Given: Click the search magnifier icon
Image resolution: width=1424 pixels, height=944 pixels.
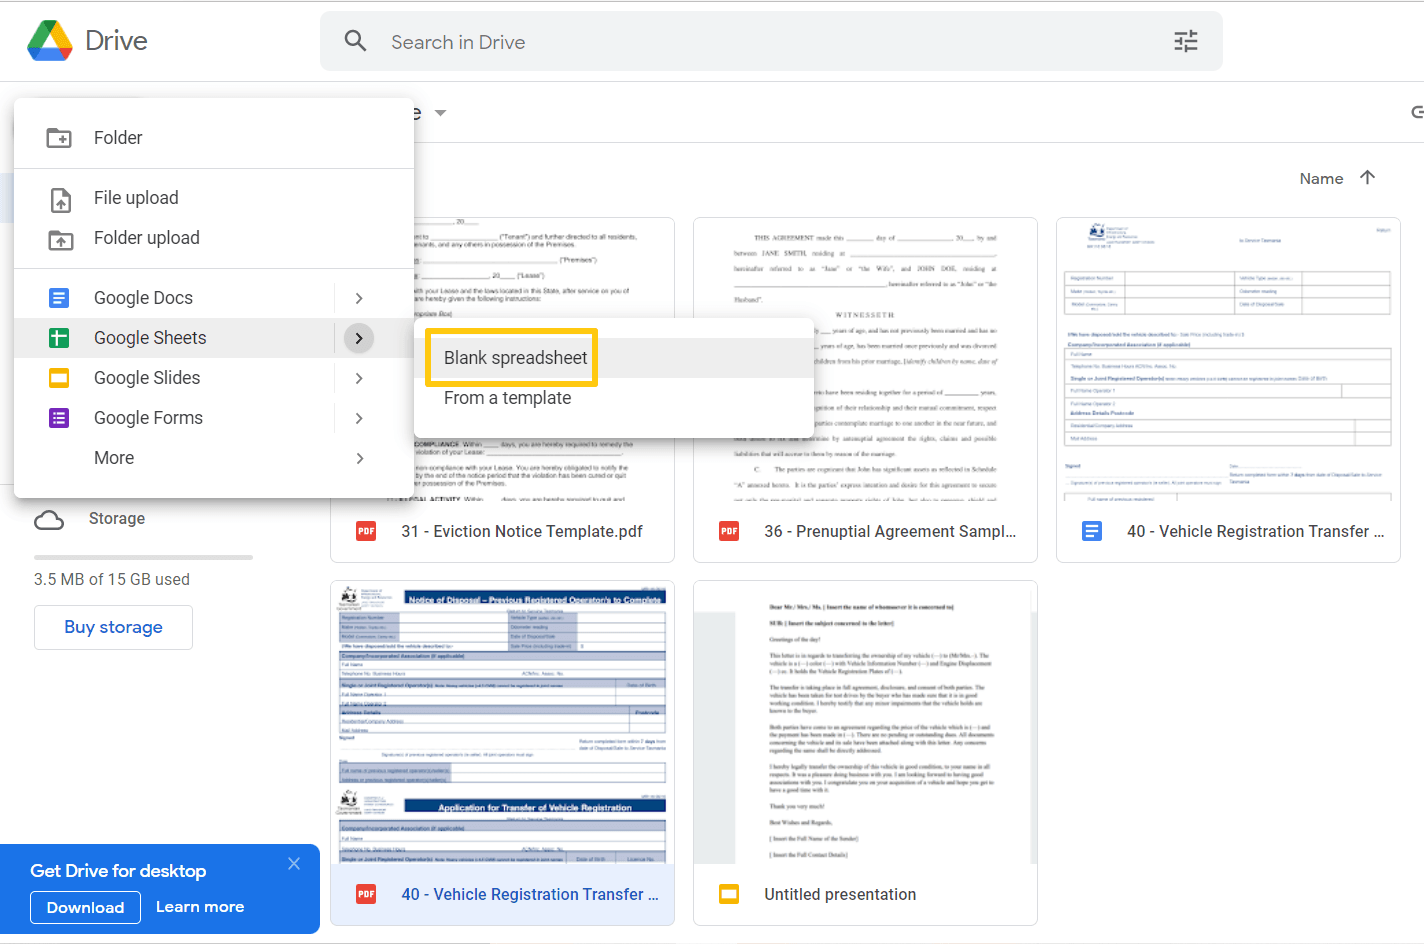Looking at the screenshot, I should point(355,41).
